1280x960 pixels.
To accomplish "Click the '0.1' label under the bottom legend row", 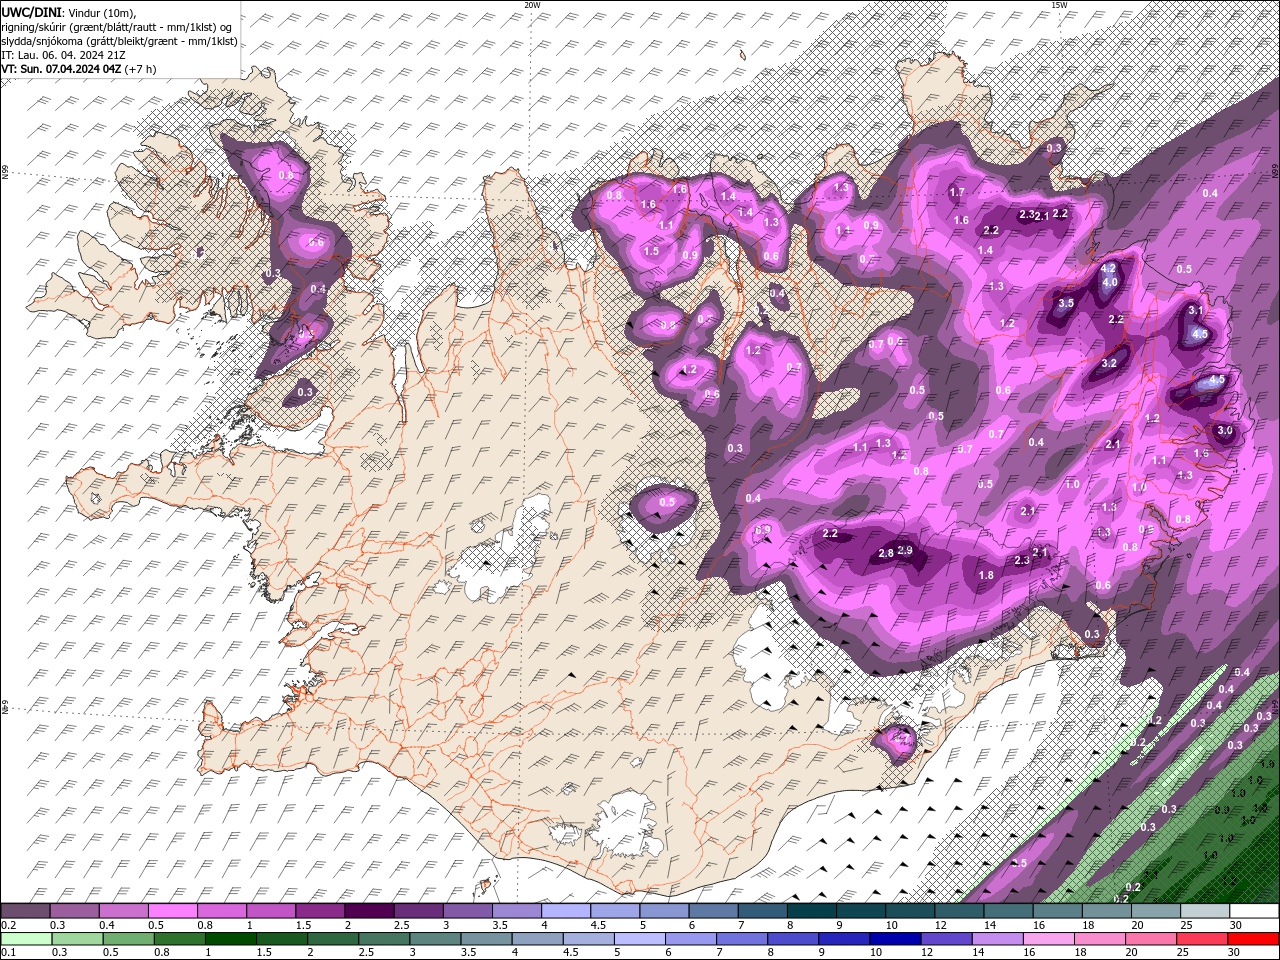I will click(x=8, y=953).
